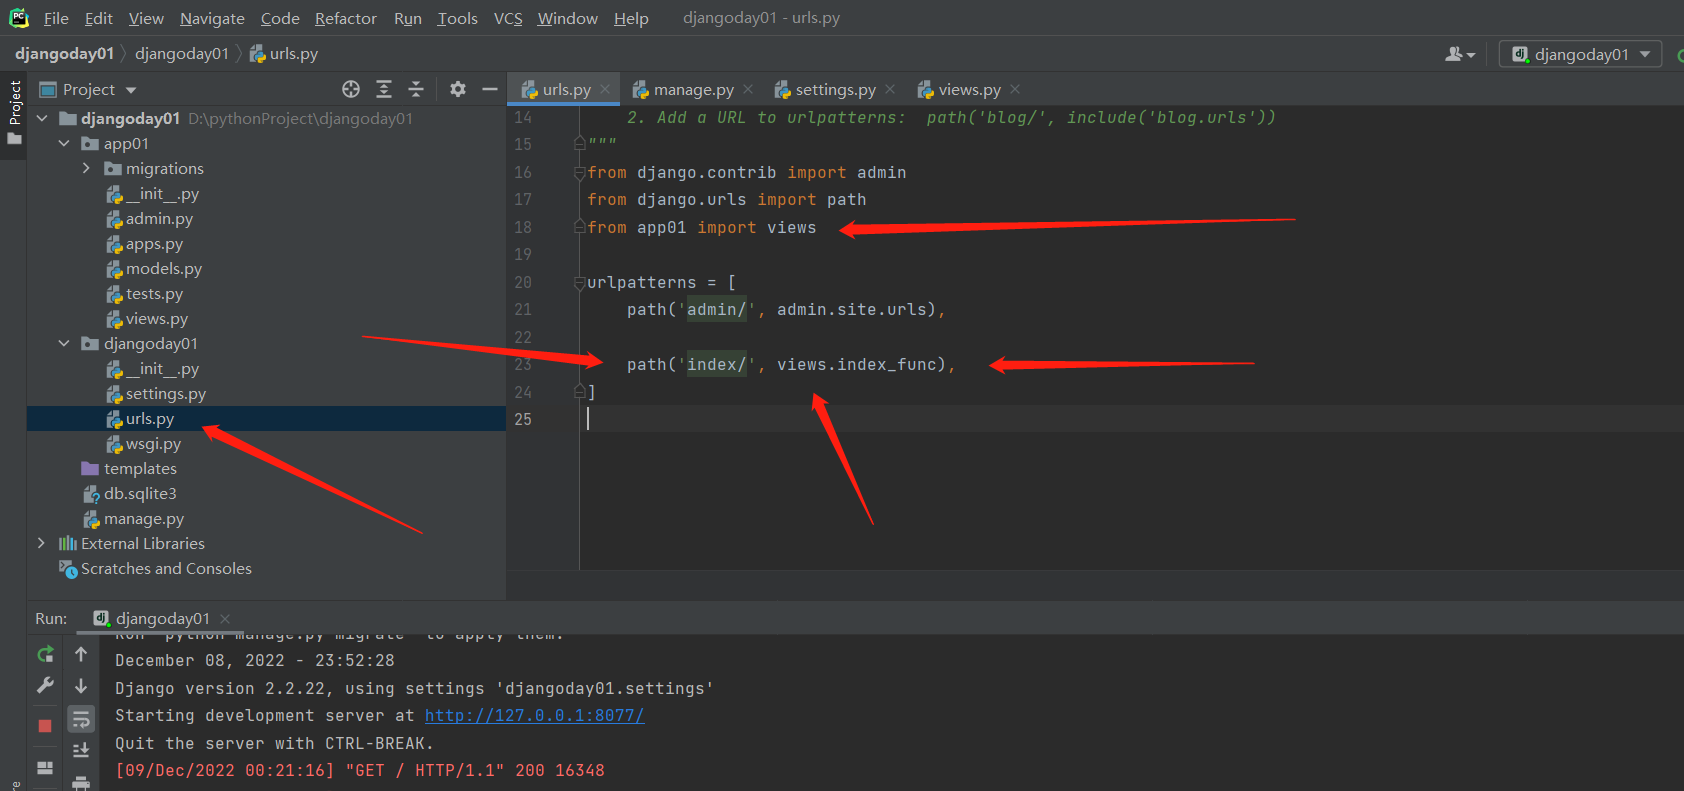Screen dimensions: 1684x791
Task: Click 'views.index_func' in the editor code
Action: (857, 365)
